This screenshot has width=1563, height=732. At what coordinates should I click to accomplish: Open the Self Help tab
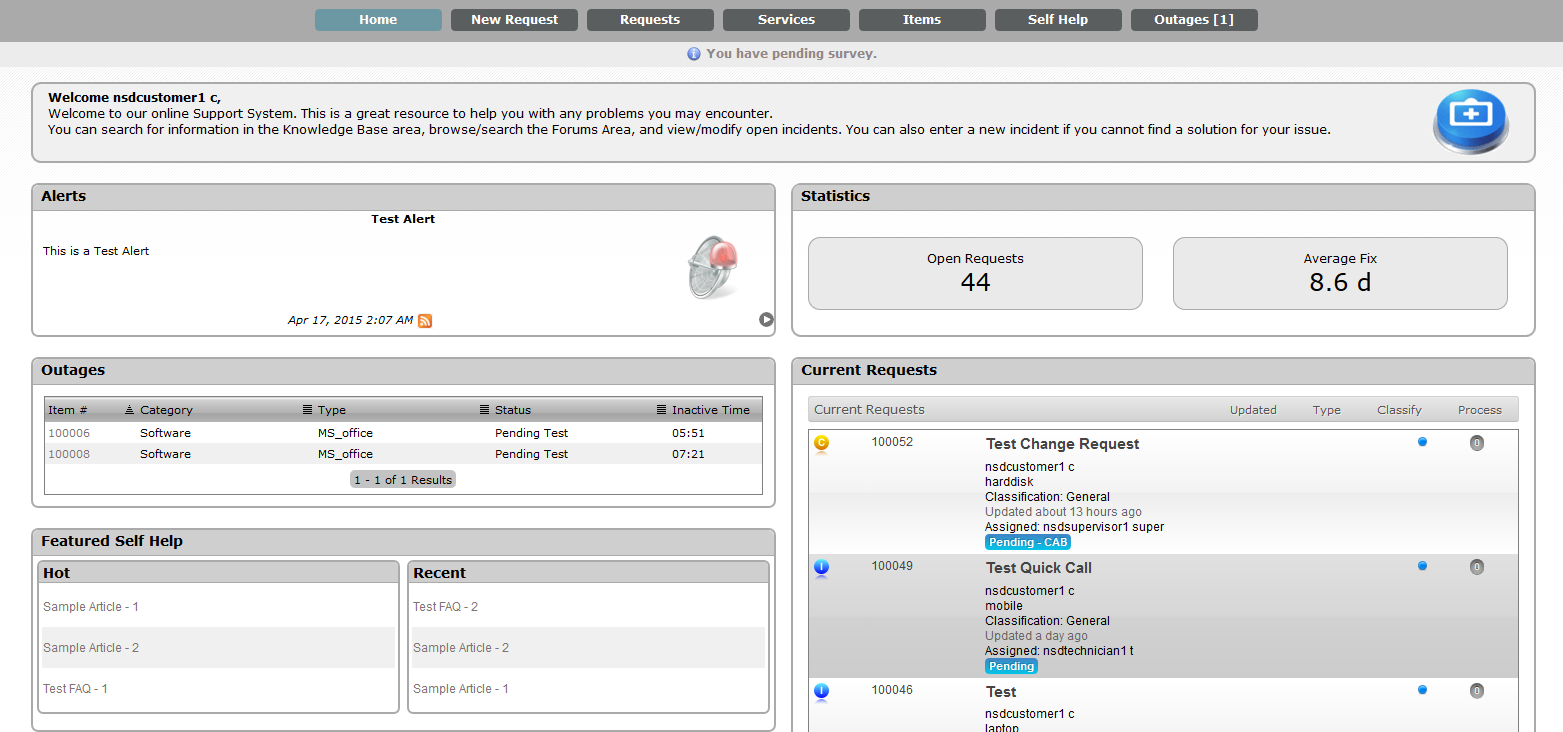pyautogui.click(x=1058, y=20)
